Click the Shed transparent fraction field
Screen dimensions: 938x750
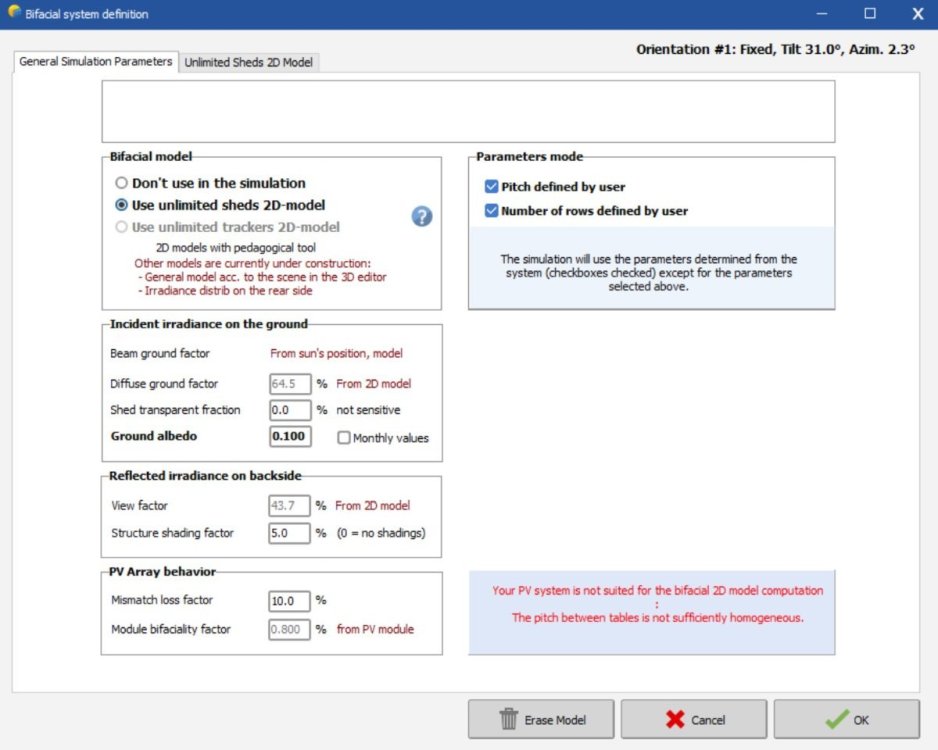coord(290,410)
